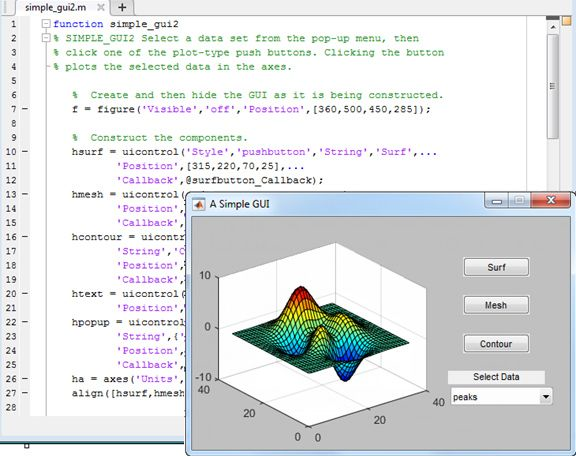The height and width of the screenshot is (456, 576).
Task: Click the Mesh push button
Action: coord(496,305)
